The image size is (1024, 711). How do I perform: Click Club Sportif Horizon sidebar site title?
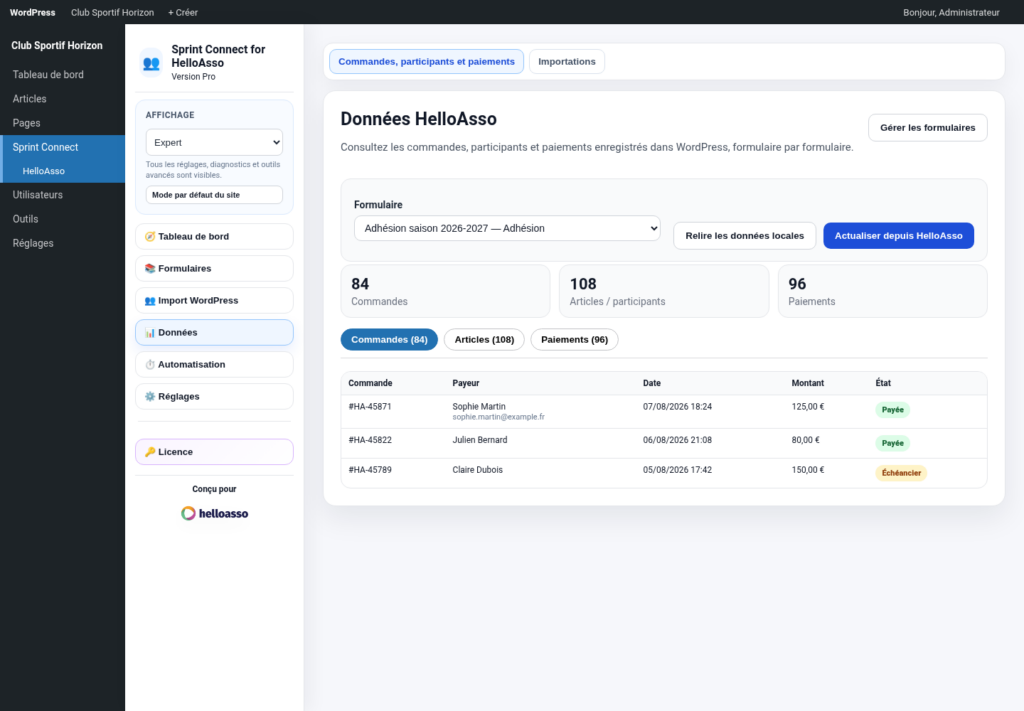pos(57,45)
